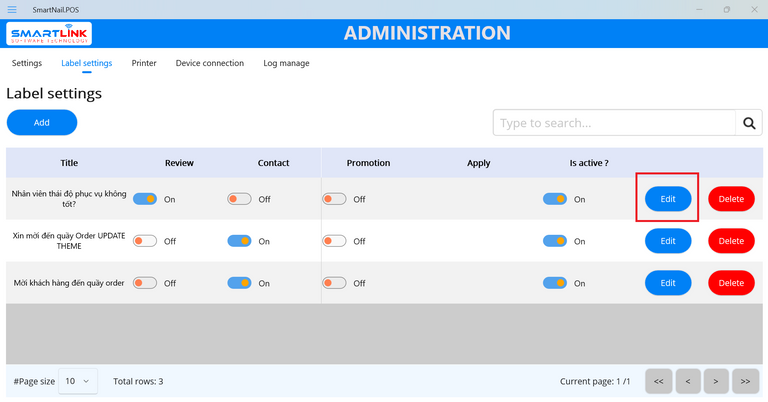Toggle Review switch for first row

(x=145, y=199)
